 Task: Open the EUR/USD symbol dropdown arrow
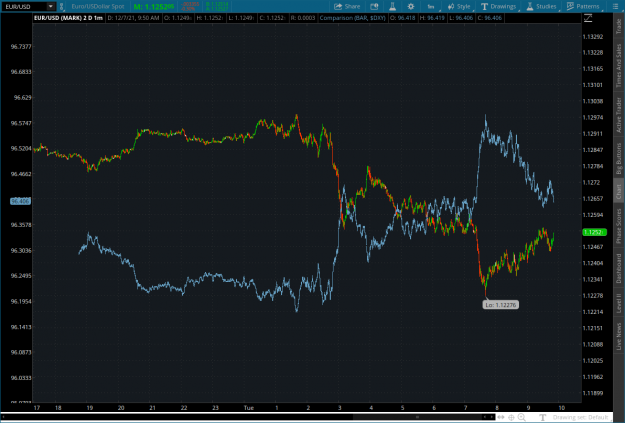[51, 6]
